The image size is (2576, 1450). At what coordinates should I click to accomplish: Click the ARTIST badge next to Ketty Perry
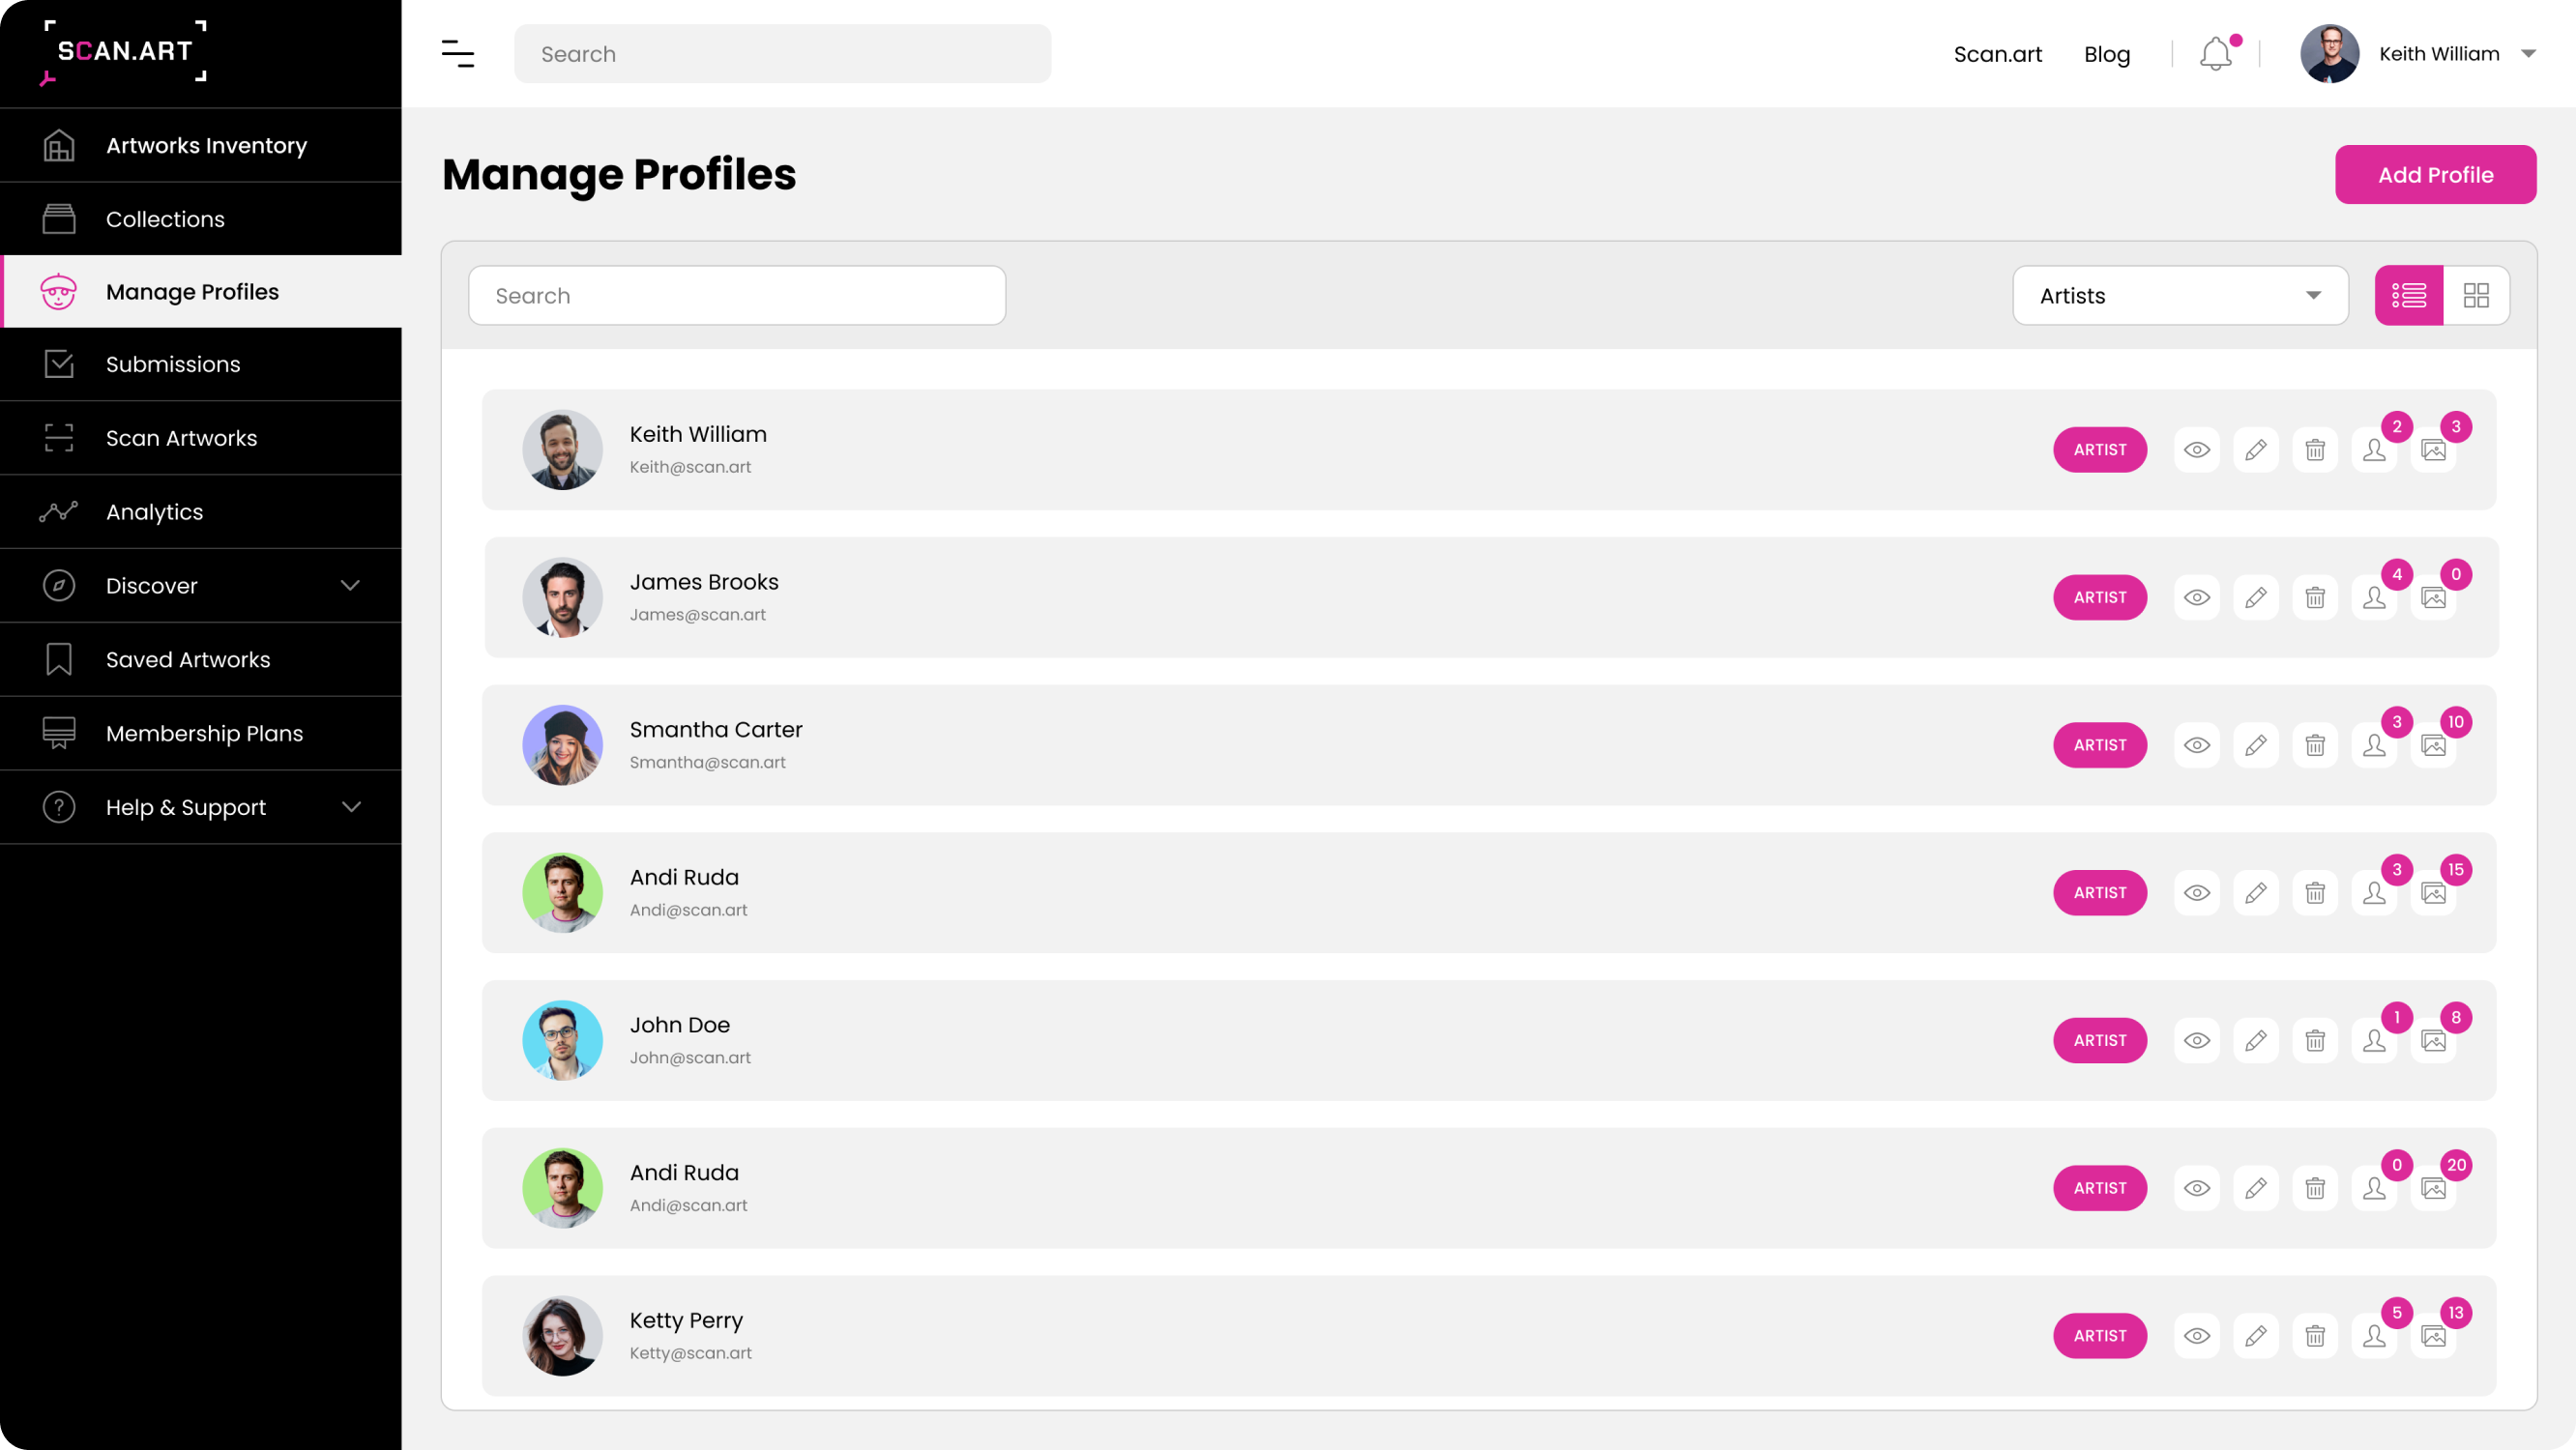2100,1335
